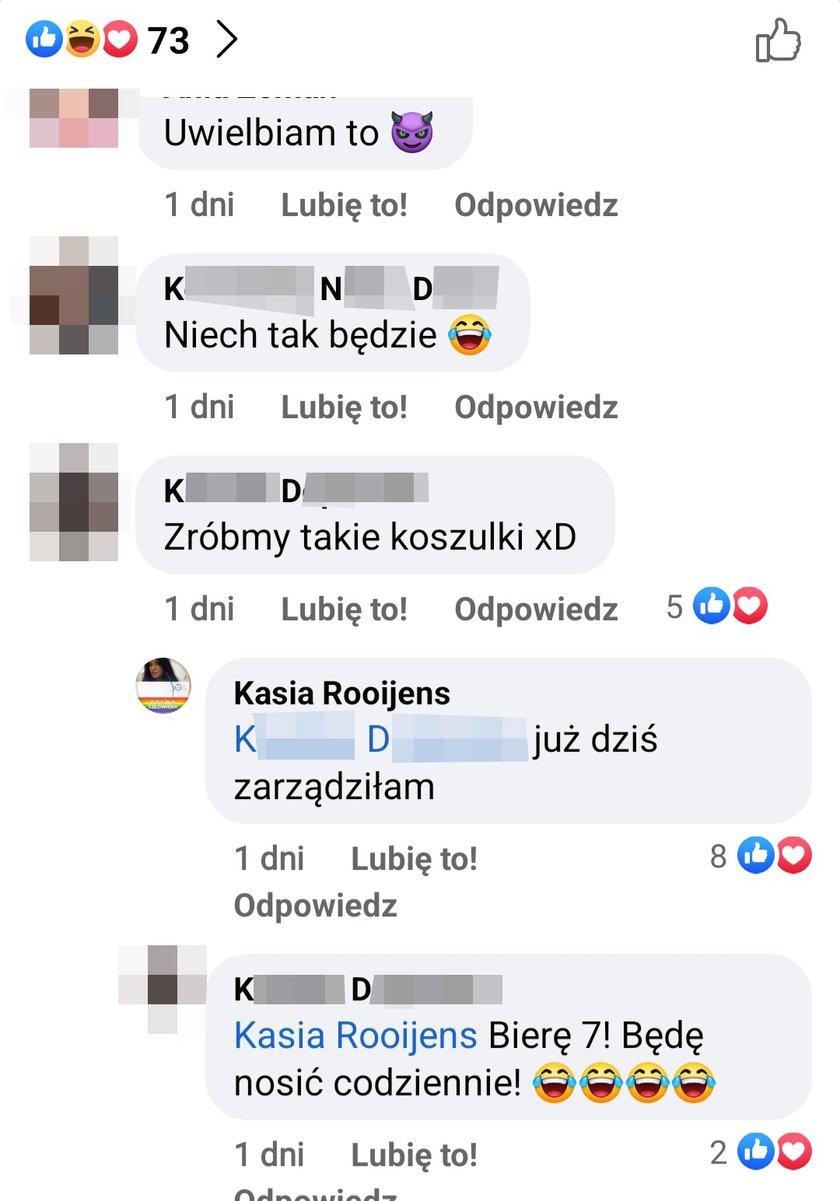Screen dimensions: 840x1201
Task: Like the "Zróbmy takie koszulki xD" comment
Action: tap(344, 609)
